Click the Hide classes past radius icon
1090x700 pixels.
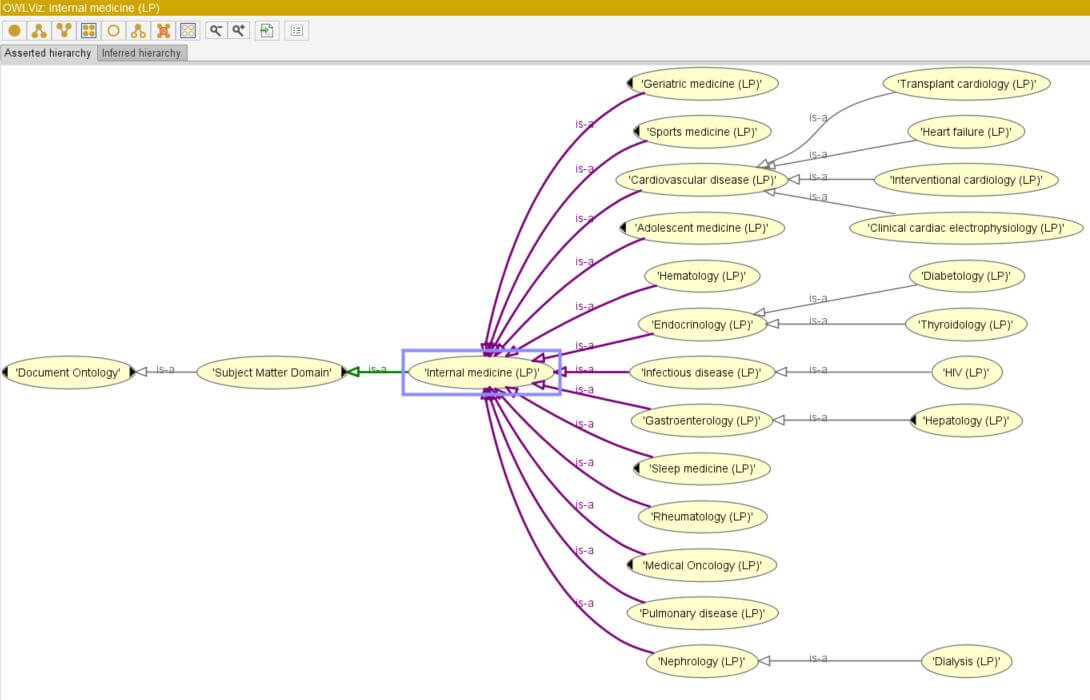coord(163,31)
